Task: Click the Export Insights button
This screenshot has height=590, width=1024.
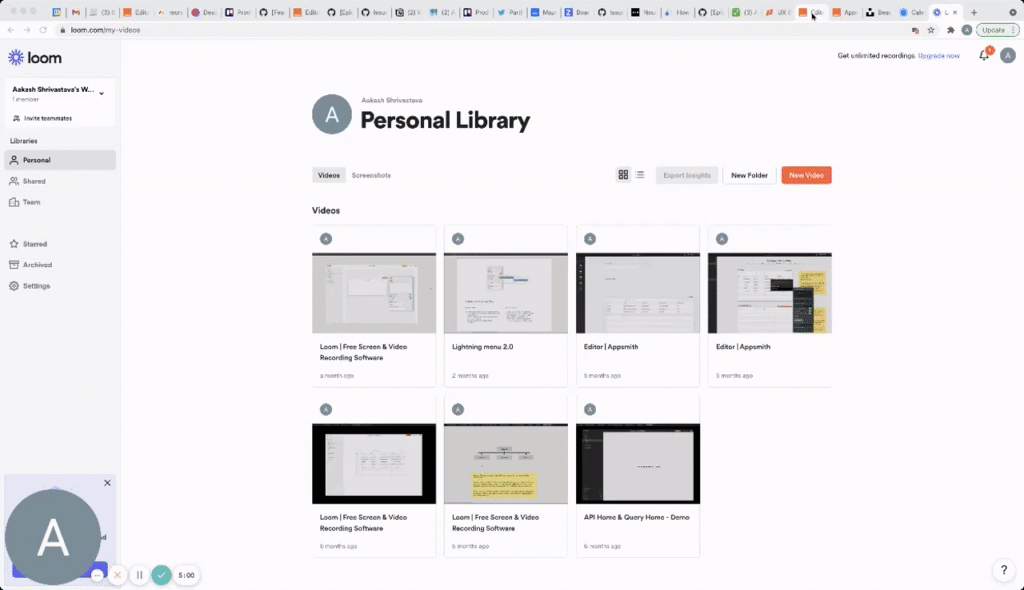Action: [x=686, y=175]
